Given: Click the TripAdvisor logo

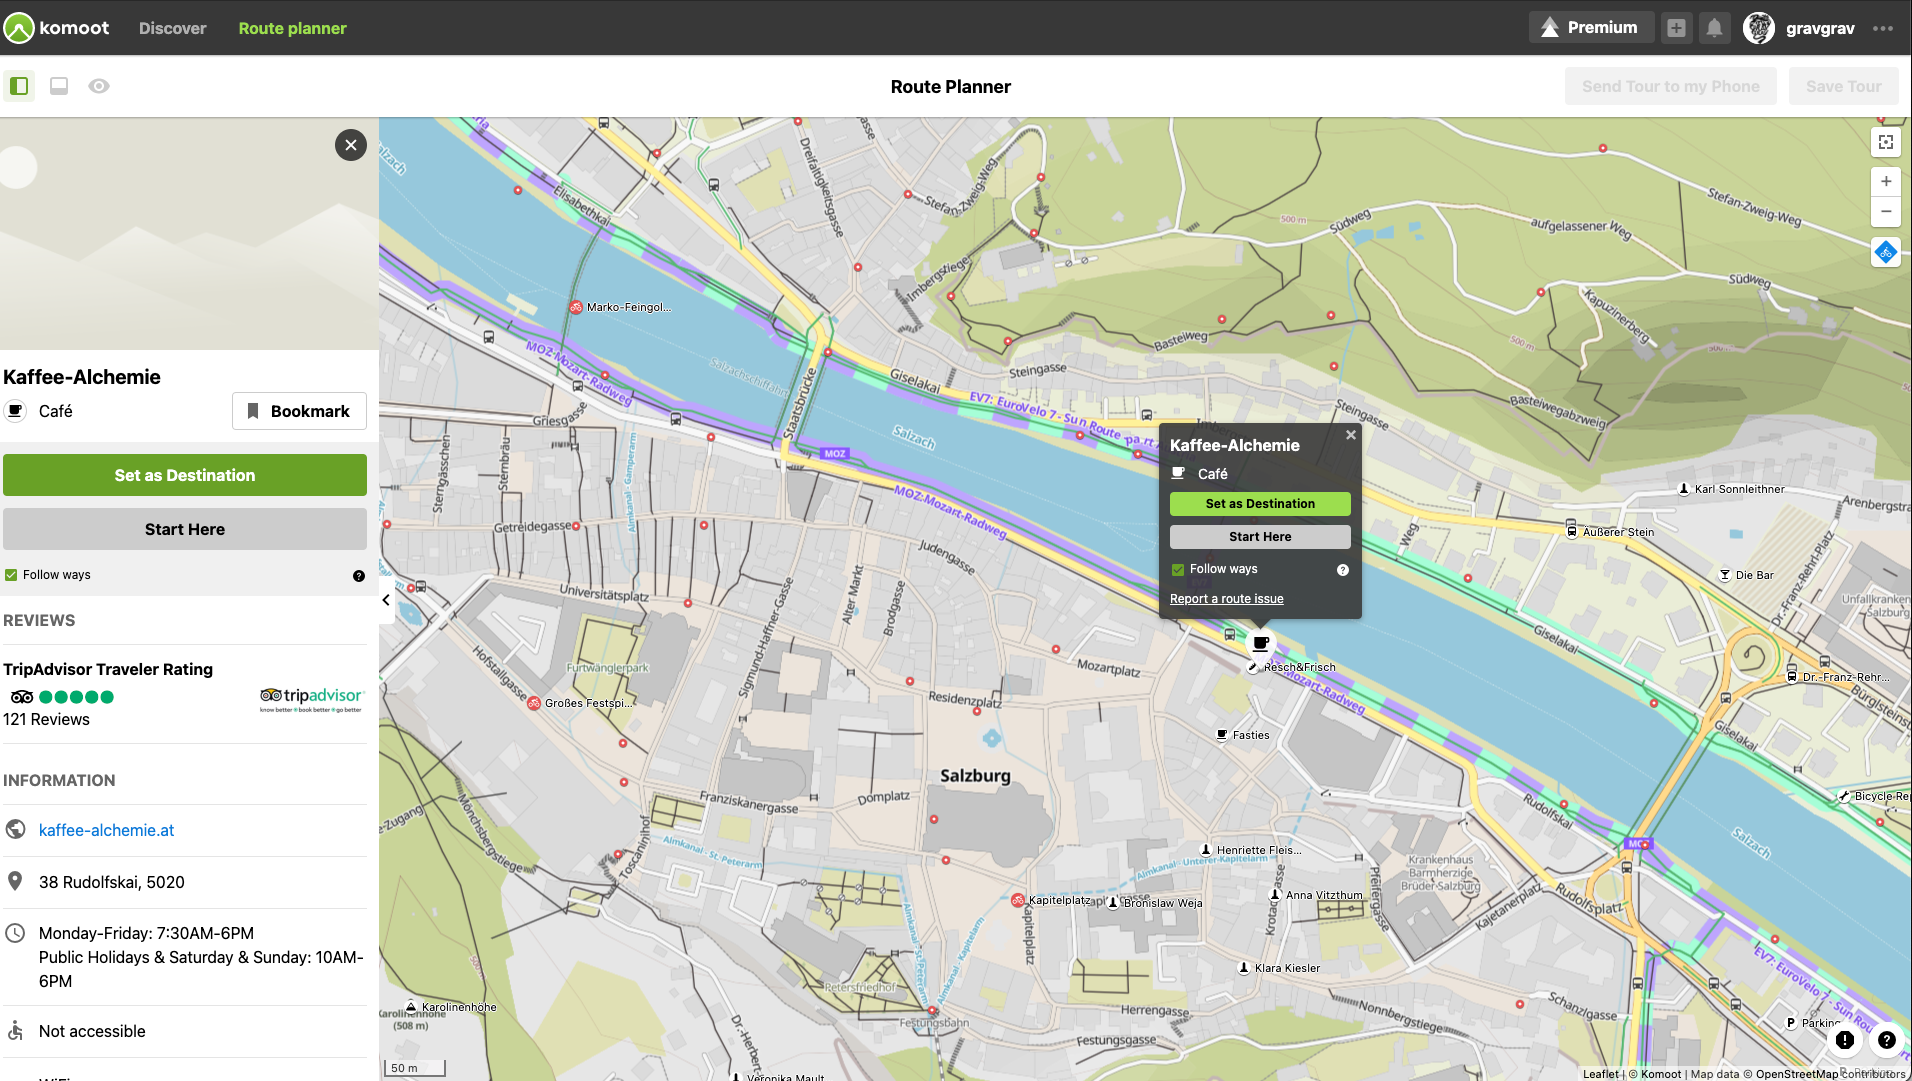Looking at the screenshot, I should [312, 699].
